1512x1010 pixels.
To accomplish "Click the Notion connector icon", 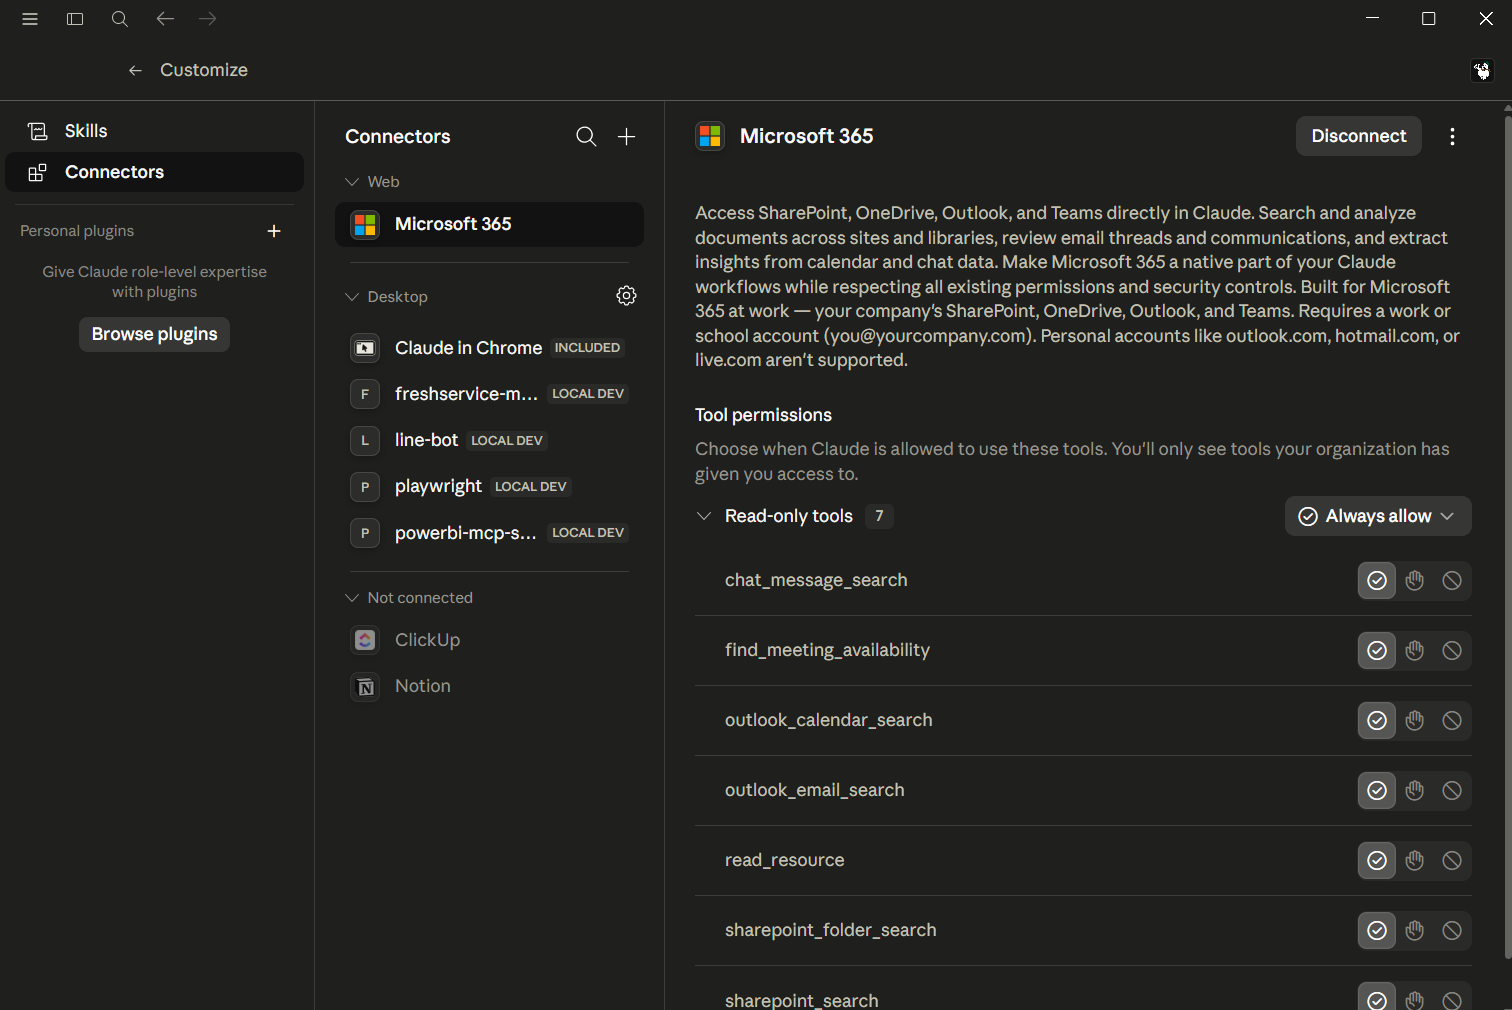I will pyautogui.click(x=365, y=686).
